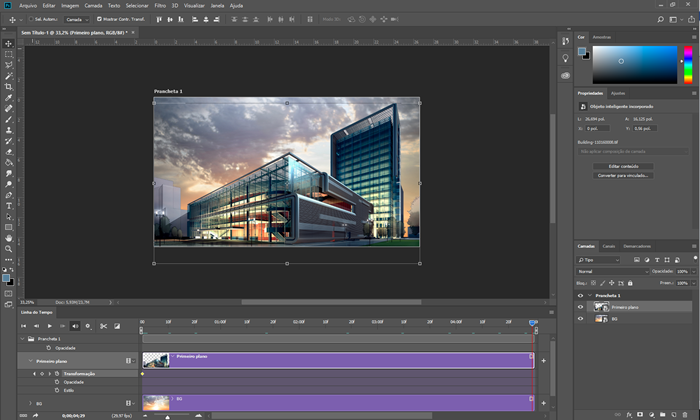Add layer style with fx icon
This screenshot has height=420, width=700.
[629, 415]
